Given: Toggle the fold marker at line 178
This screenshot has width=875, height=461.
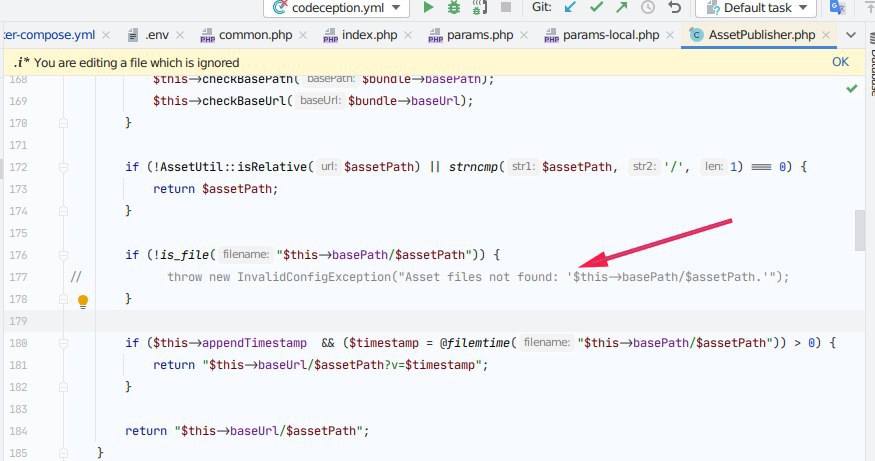Looking at the screenshot, I should pyautogui.click(x=64, y=299).
